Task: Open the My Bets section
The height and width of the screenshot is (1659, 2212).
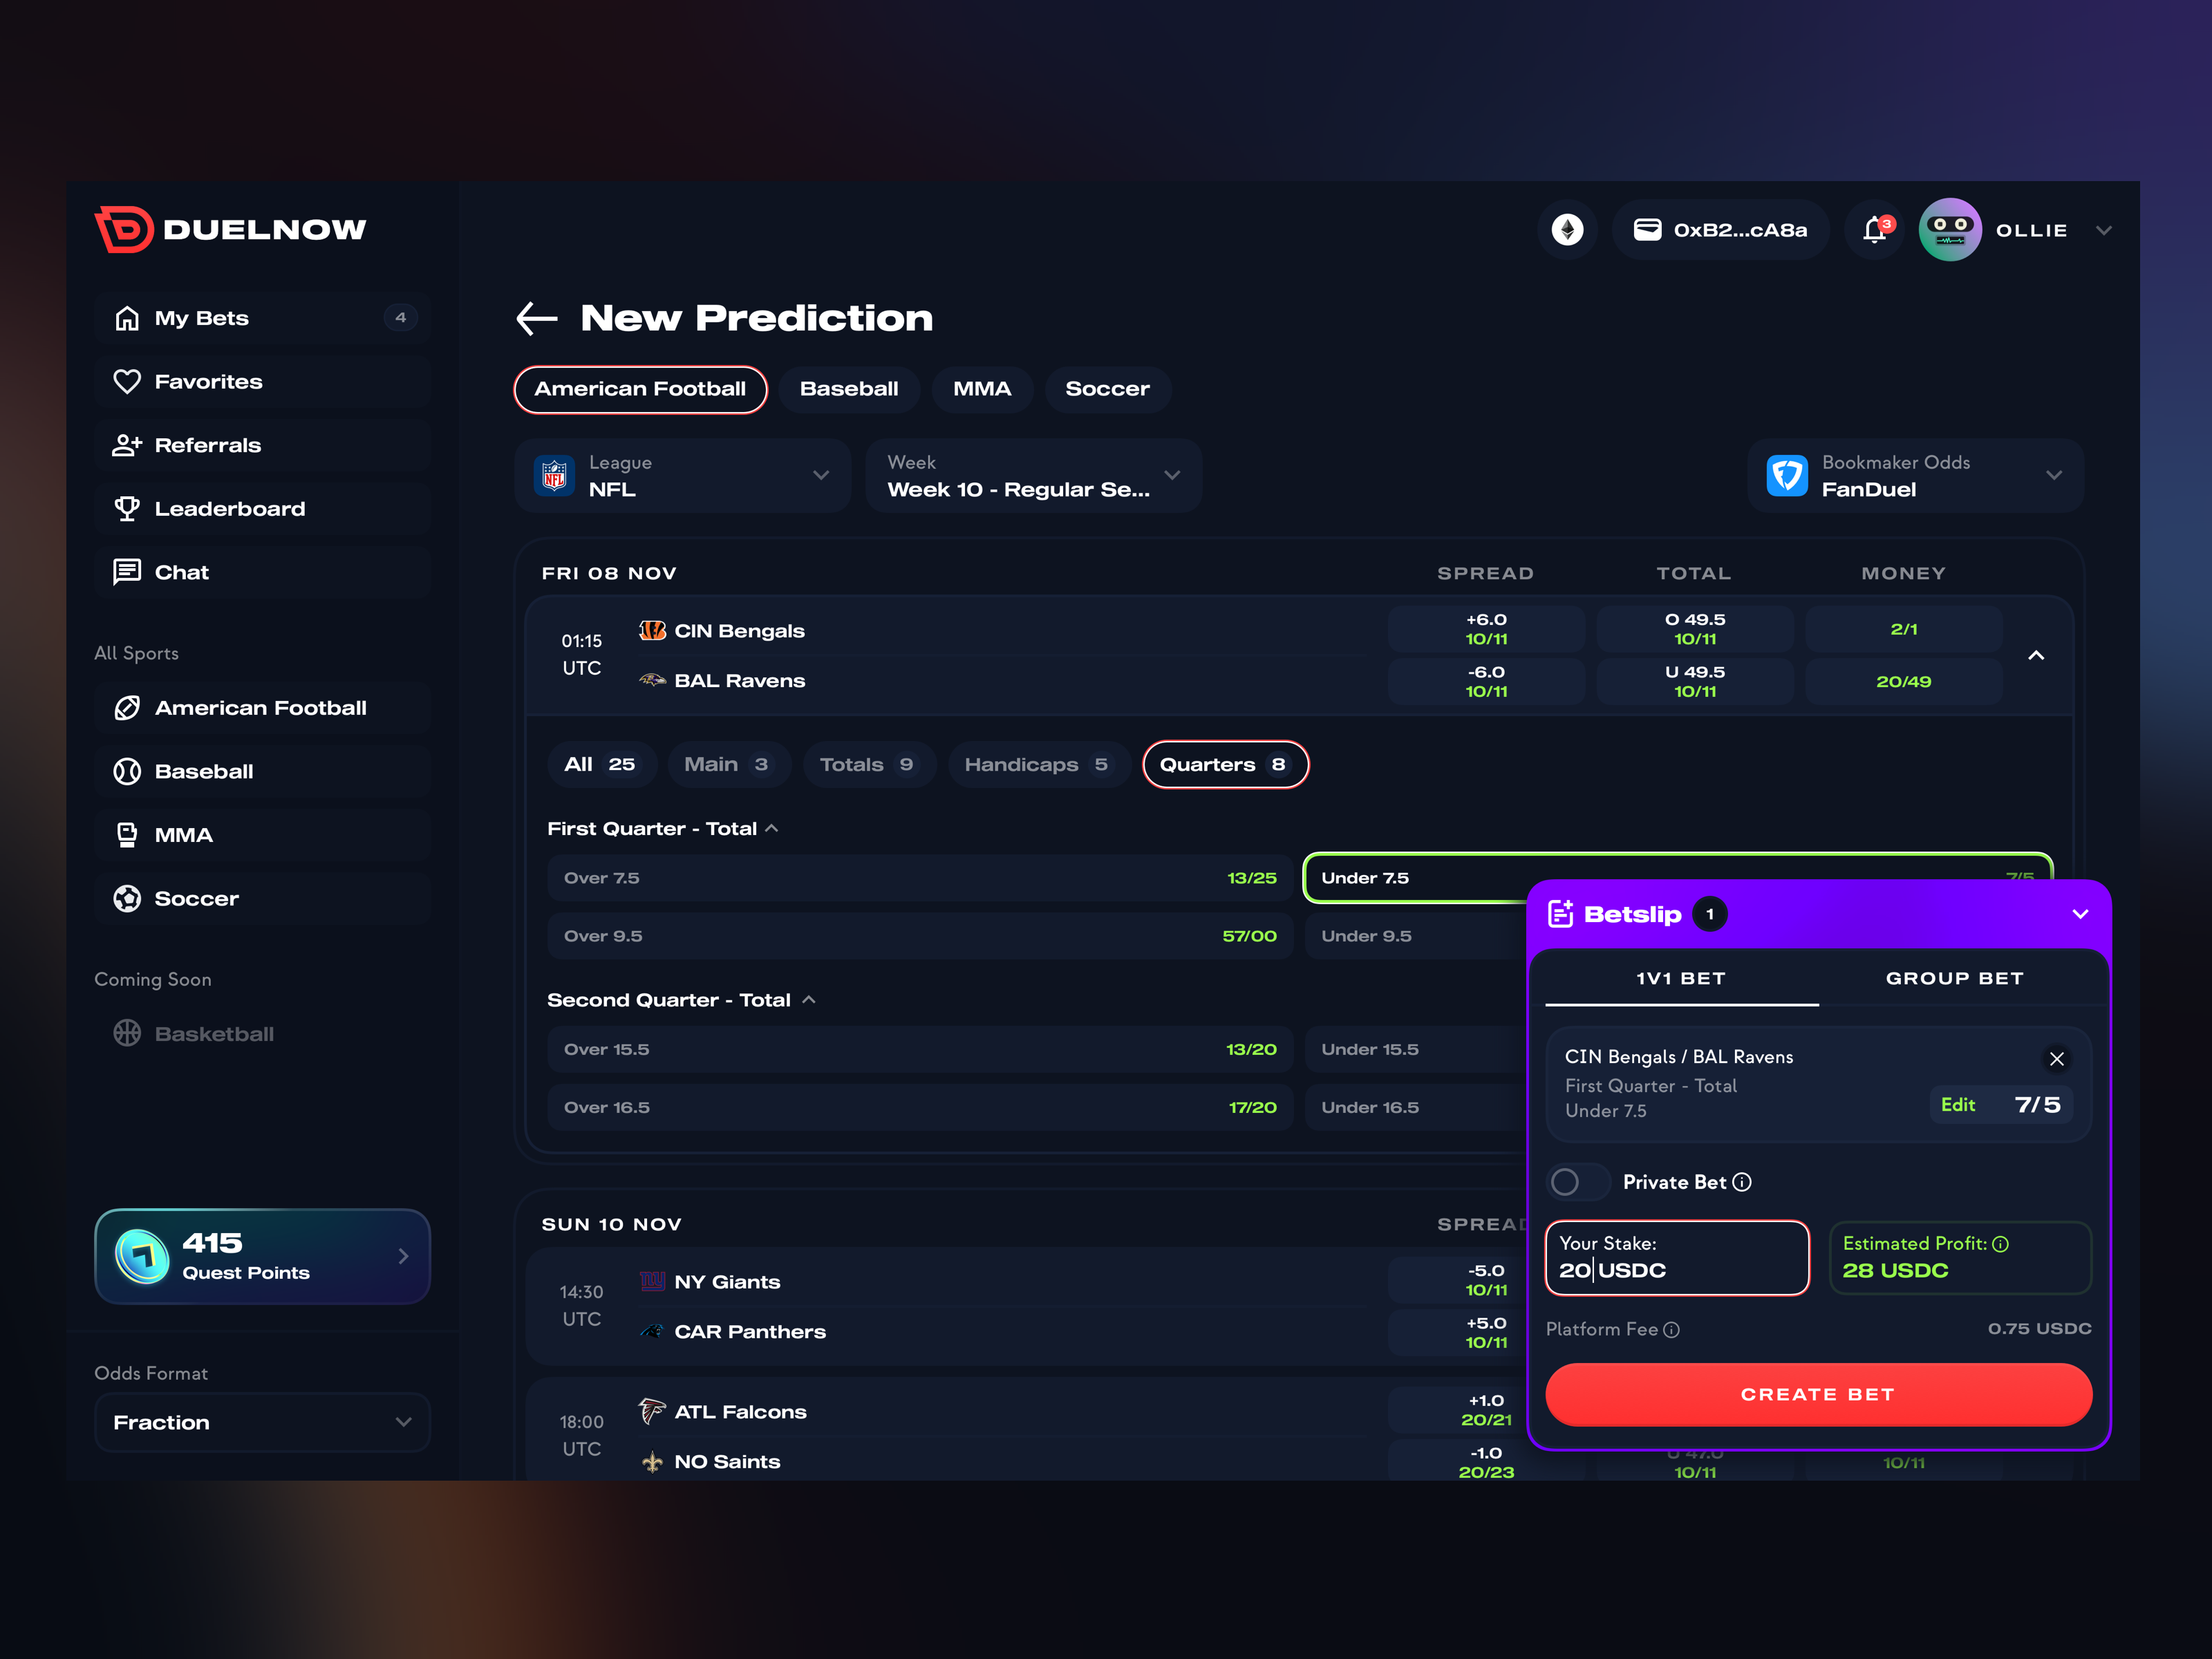Action: (x=201, y=317)
